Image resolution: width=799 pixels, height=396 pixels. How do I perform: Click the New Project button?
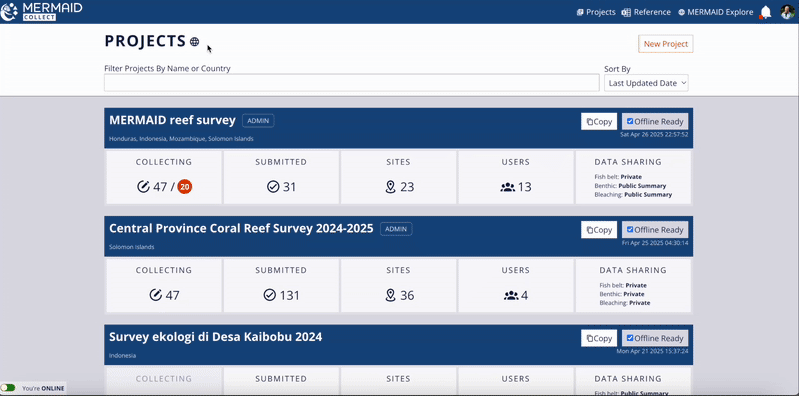pyautogui.click(x=665, y=44)
